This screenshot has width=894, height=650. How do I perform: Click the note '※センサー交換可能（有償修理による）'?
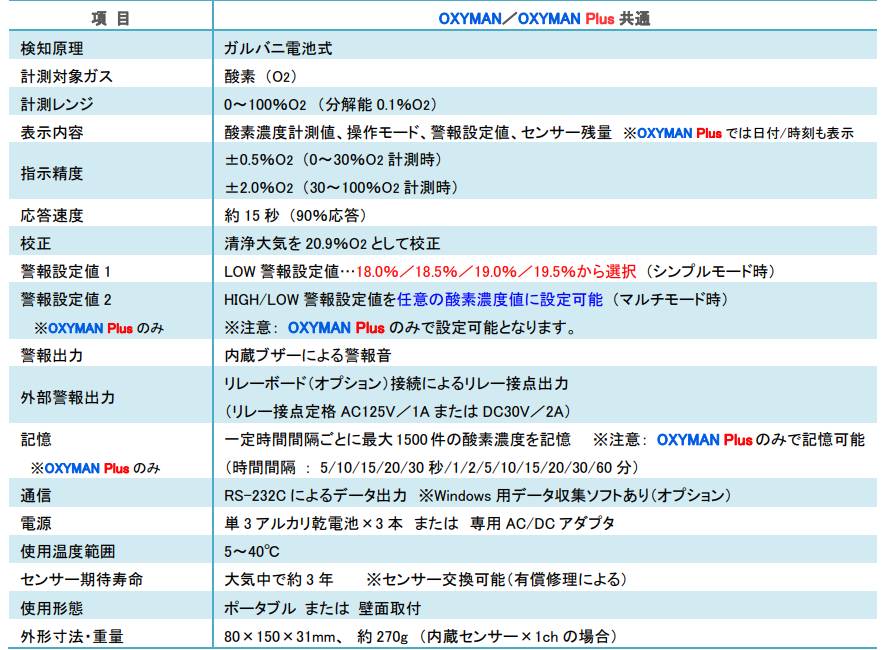(x=497, y=580)
